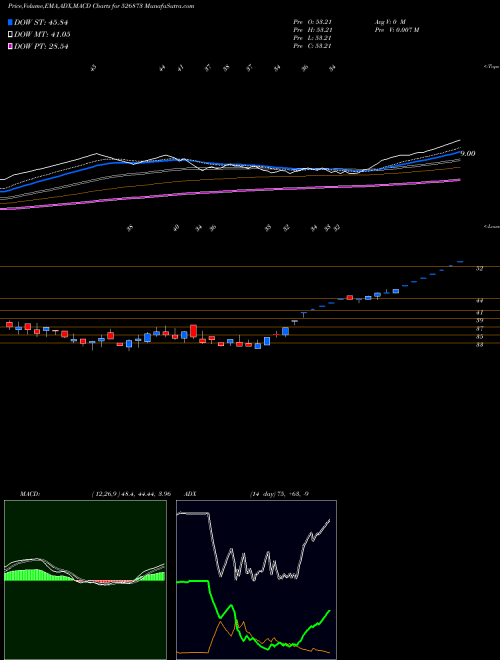This screenshot has width=500, height=660.
Task: Click inside the green MACD histogram chart
Action: point(85,580)
